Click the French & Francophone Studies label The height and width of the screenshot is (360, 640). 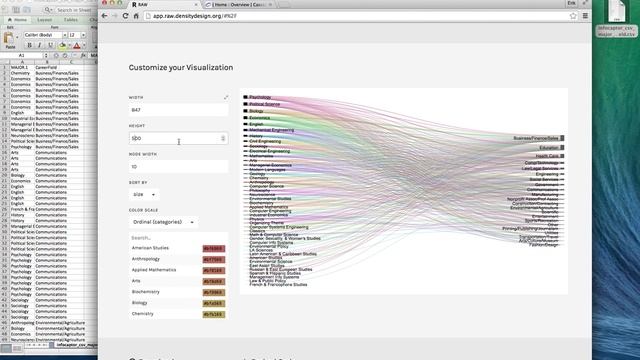pyautogui.click(x=278, y=284)
